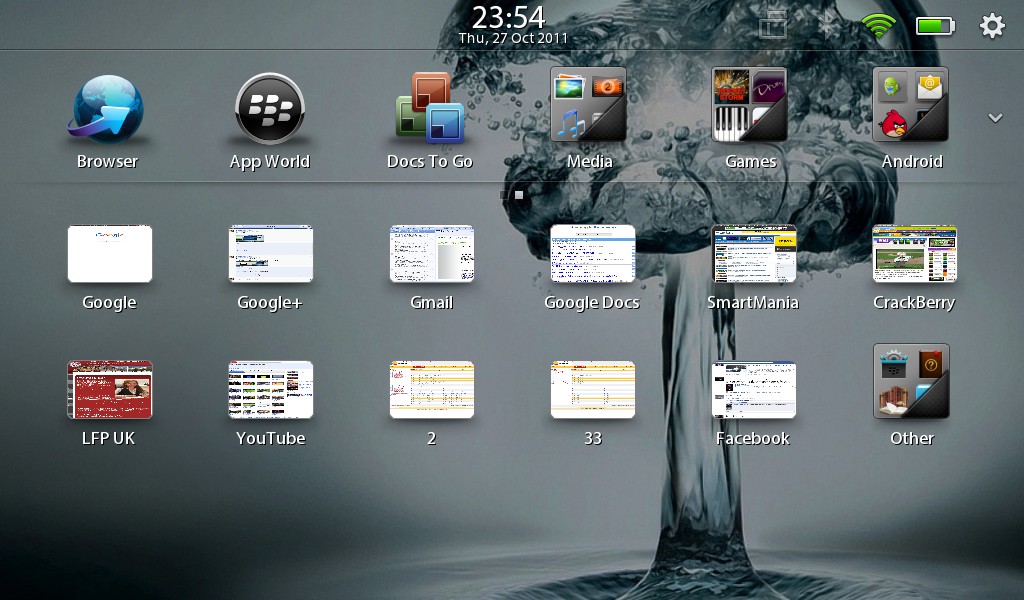The image size is (1024, 600).
Task: Open settings via the gear icon
Action: pos(992,26)
